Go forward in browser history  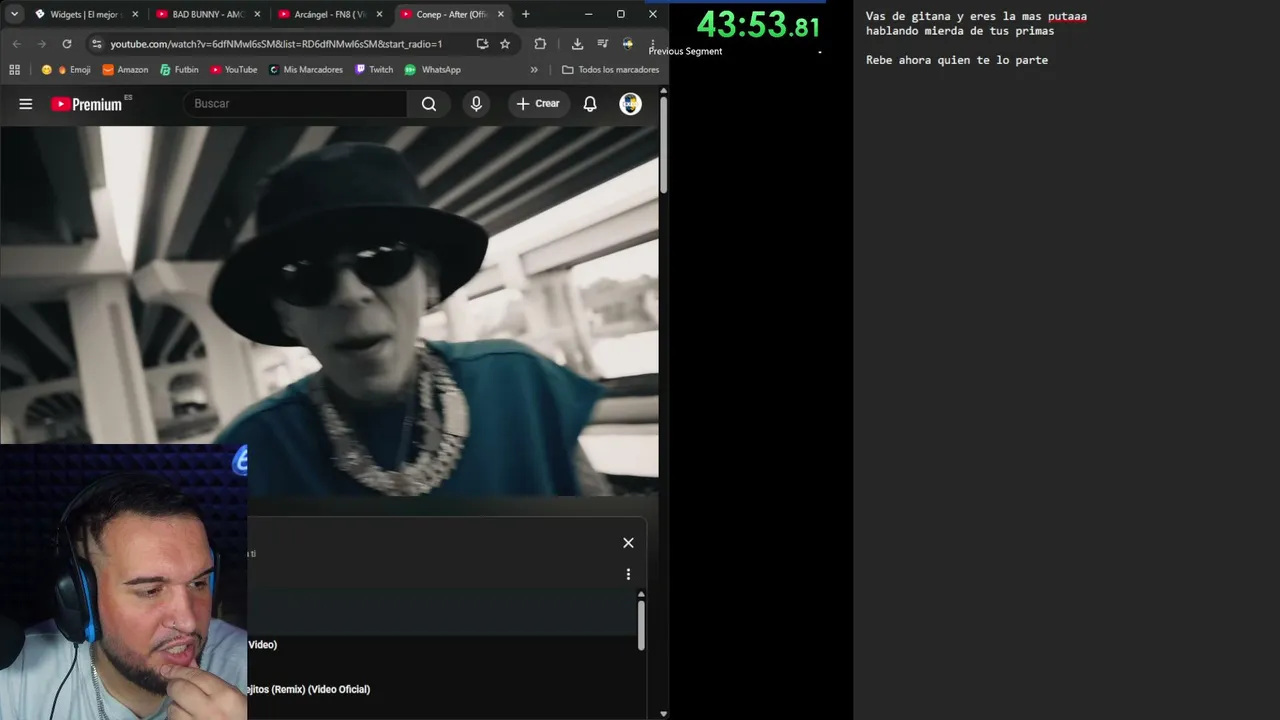tap(41, 44)
